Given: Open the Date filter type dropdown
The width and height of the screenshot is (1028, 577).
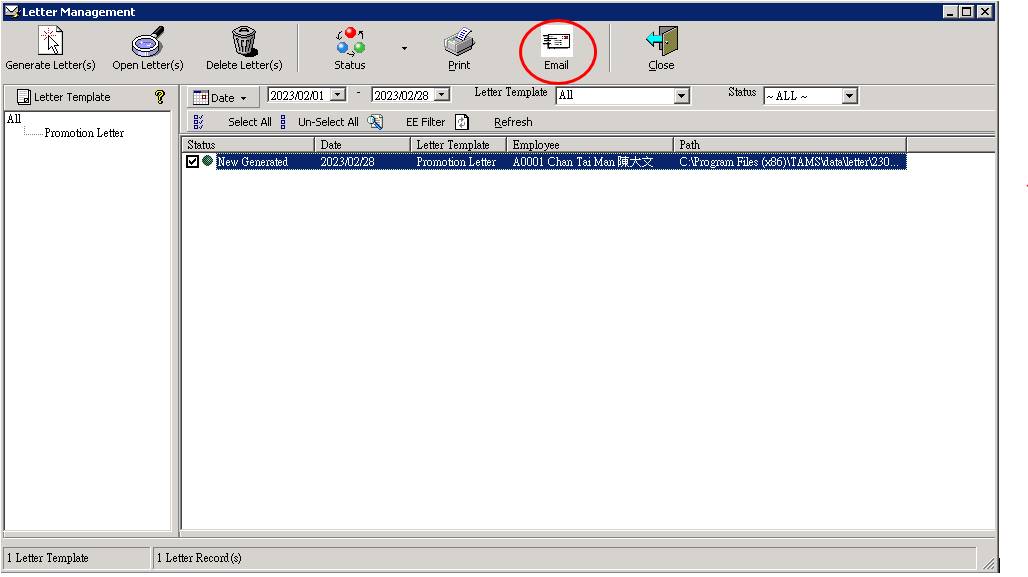Looking at the screenshot, I should (222, 98).
